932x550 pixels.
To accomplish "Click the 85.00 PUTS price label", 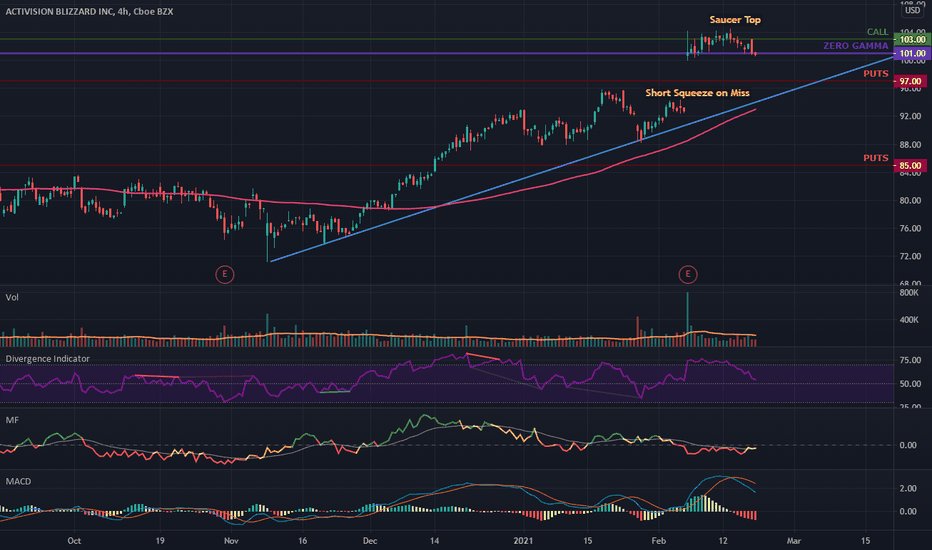I will point(910,165).
